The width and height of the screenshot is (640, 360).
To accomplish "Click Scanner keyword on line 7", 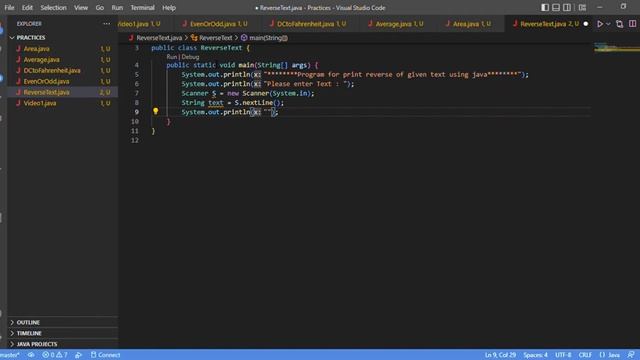I will pyautogui.click(x=195, y=93).
